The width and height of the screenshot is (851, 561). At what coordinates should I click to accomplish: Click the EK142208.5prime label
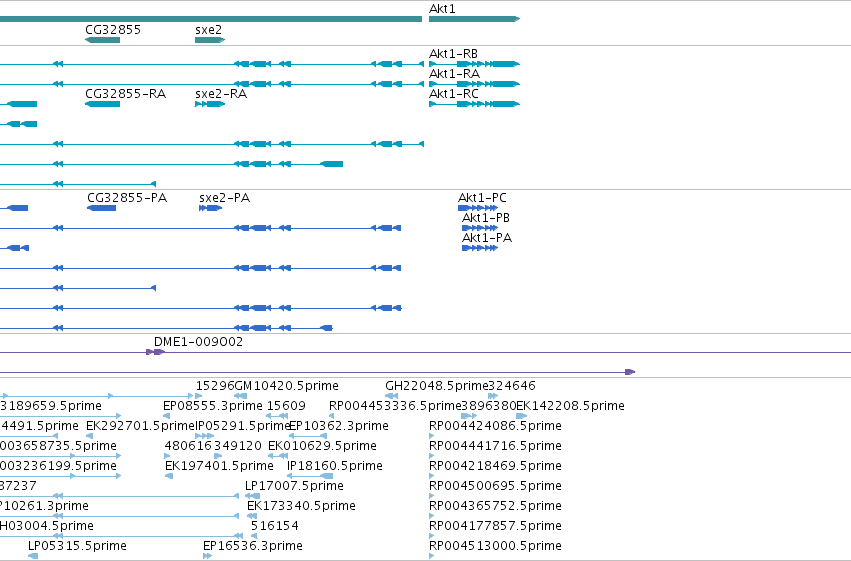click(570, 406)
